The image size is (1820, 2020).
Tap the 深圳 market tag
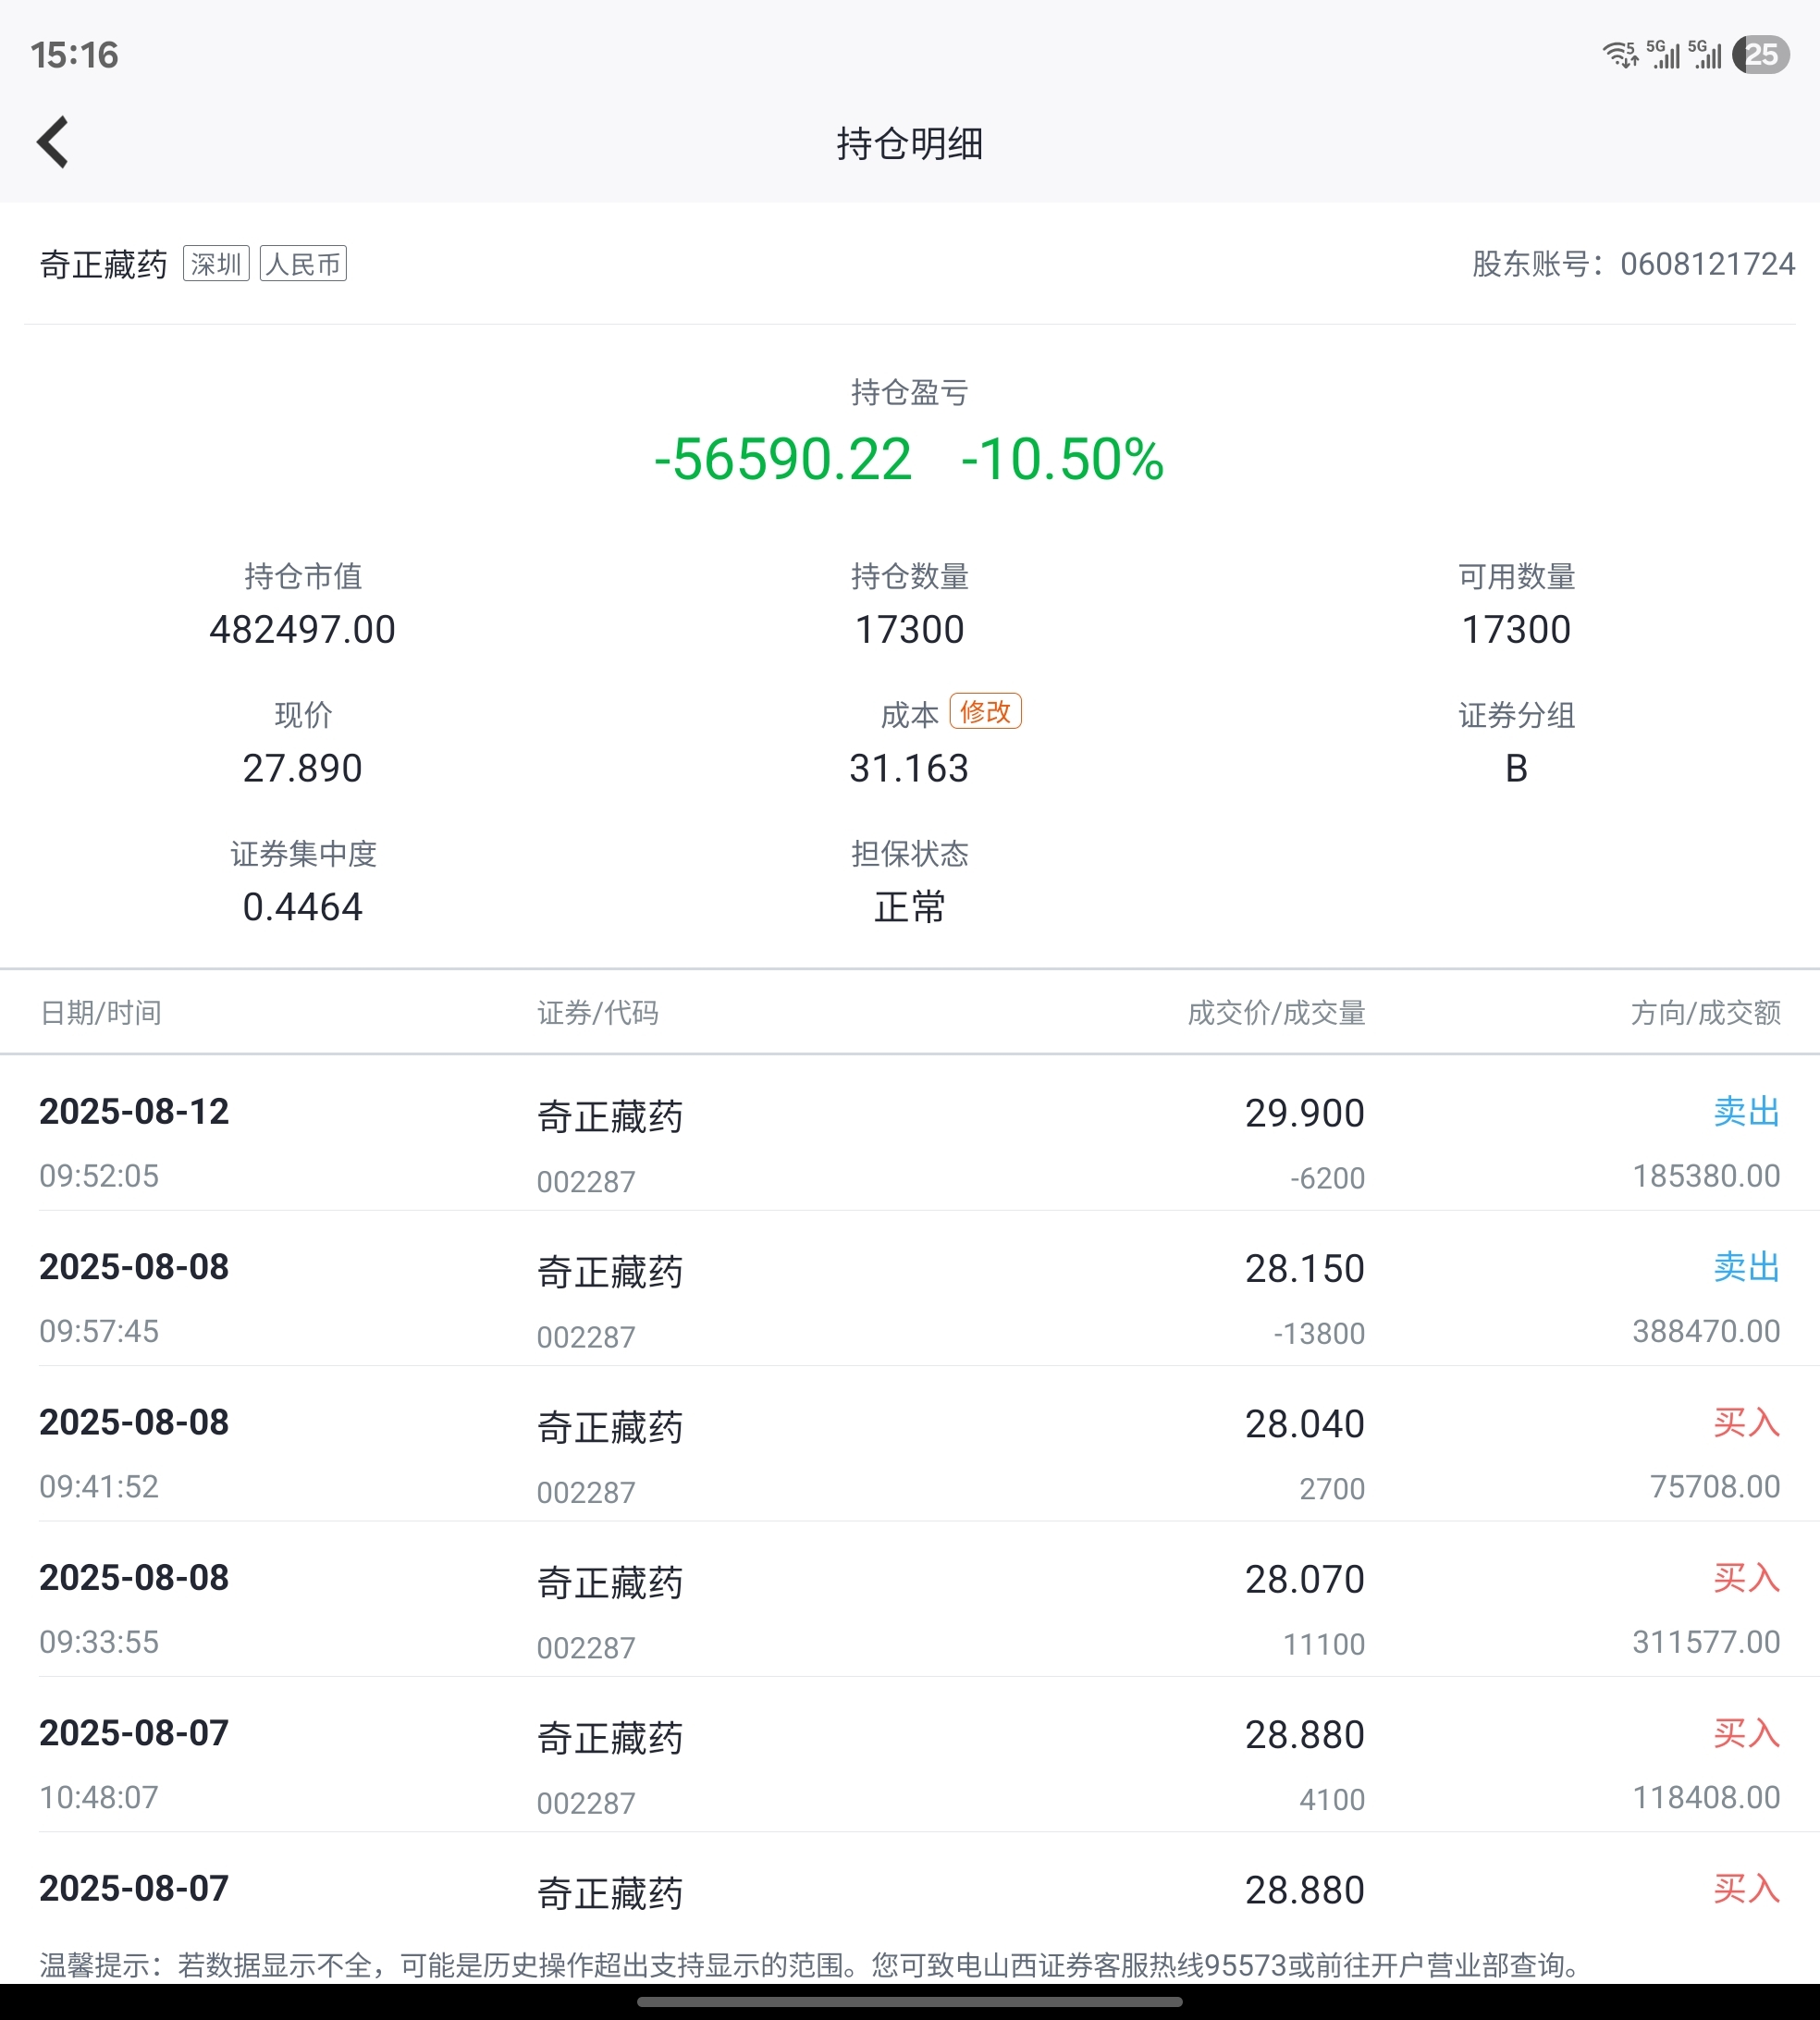[x=216, y=264]
